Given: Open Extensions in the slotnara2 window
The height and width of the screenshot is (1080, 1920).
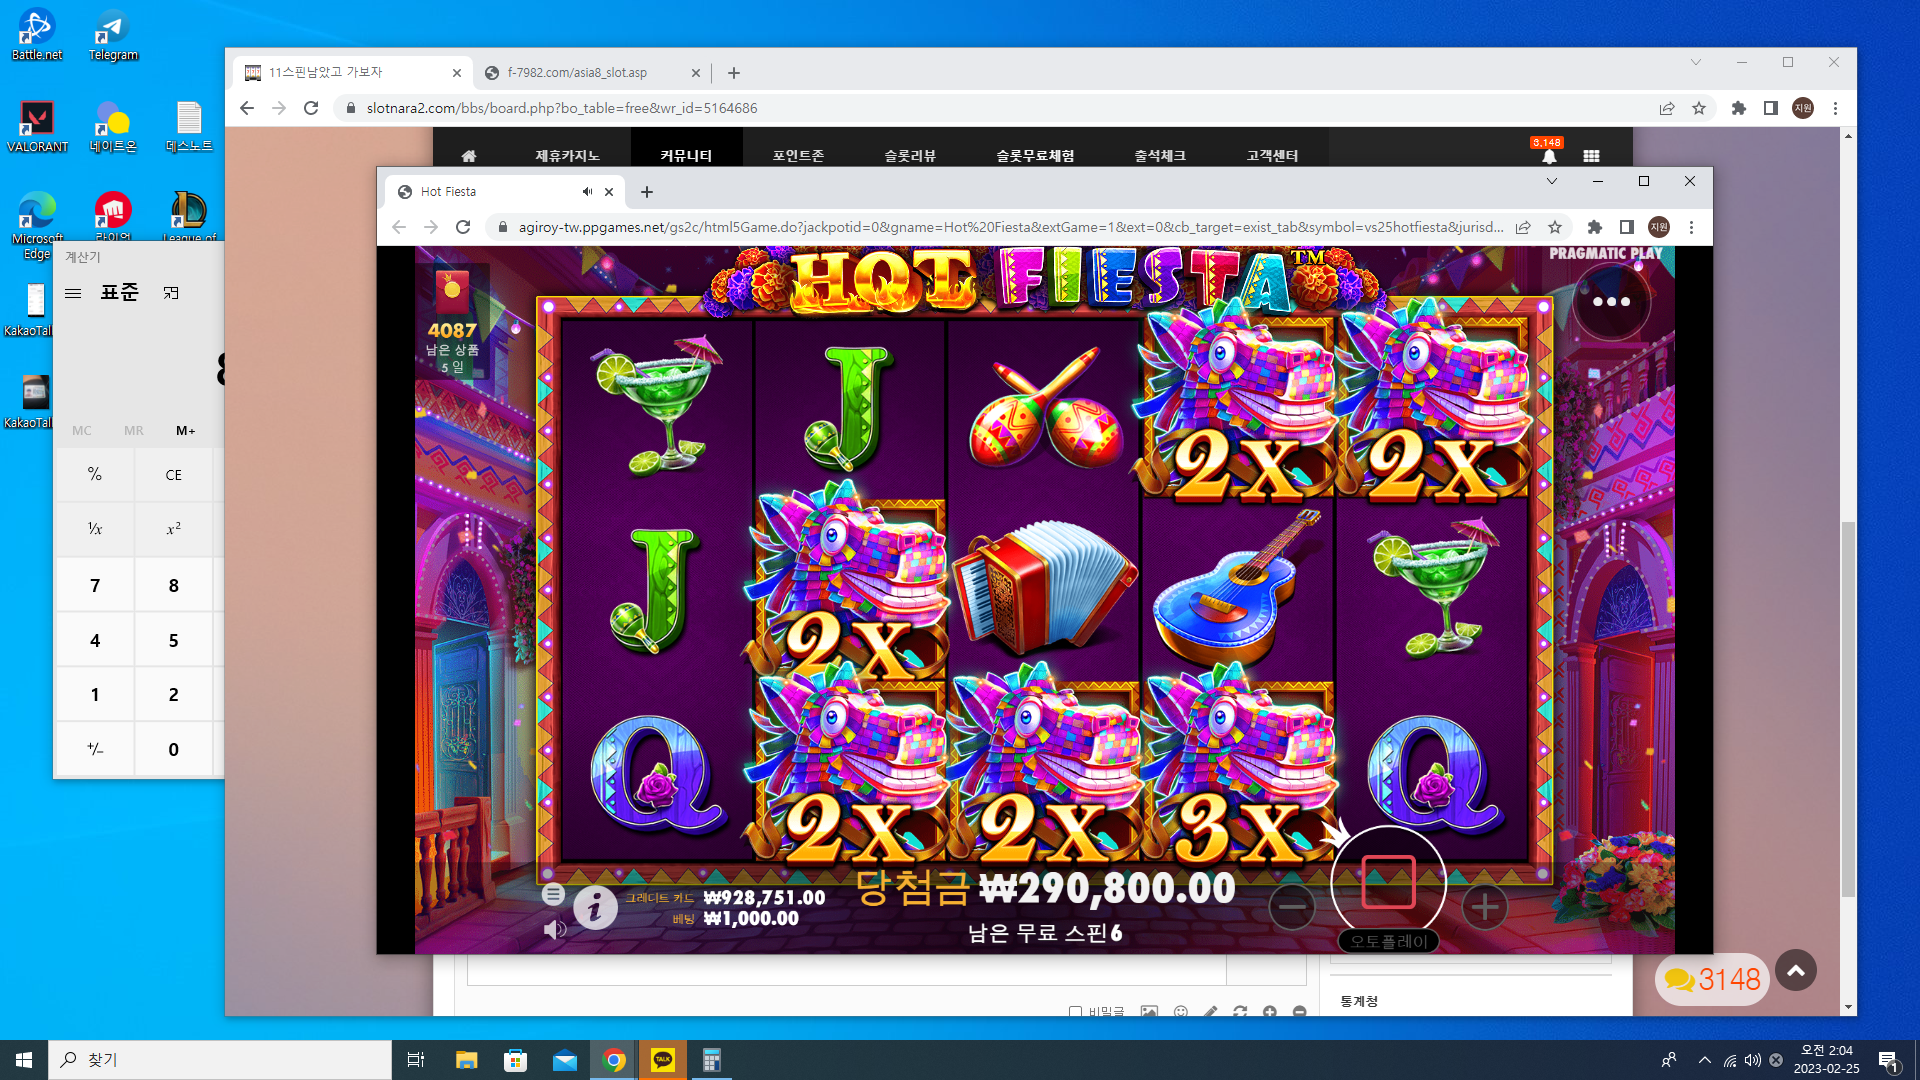Looking at the screenshot, I should (1739, 108).
